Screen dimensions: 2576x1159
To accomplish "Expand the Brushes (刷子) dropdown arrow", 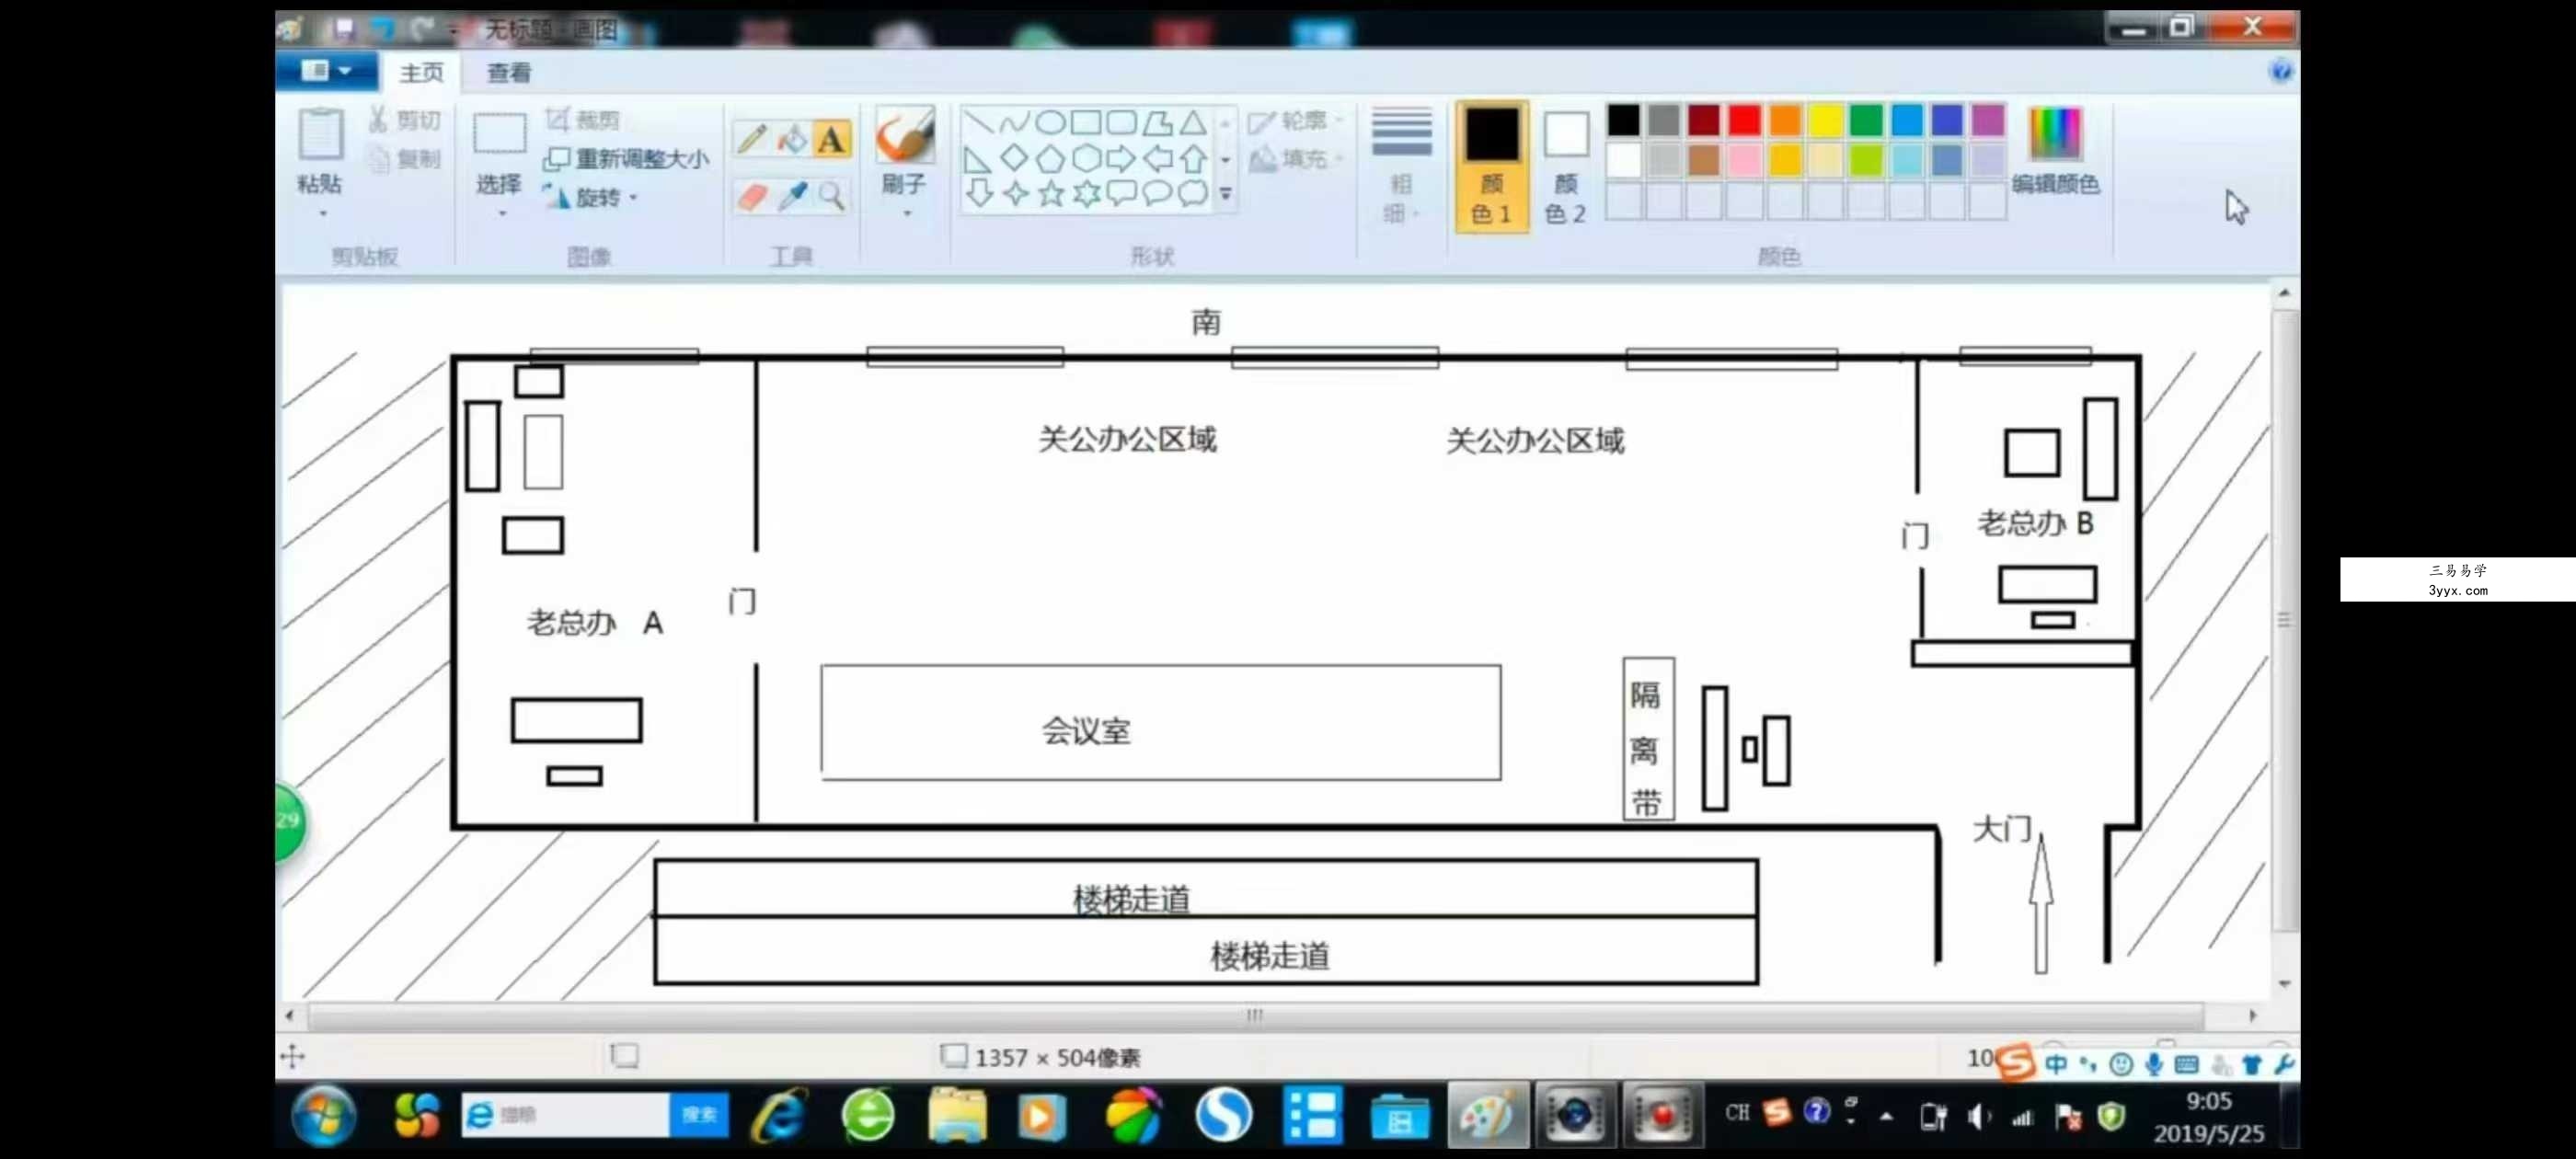I will [x=907, y=214].
